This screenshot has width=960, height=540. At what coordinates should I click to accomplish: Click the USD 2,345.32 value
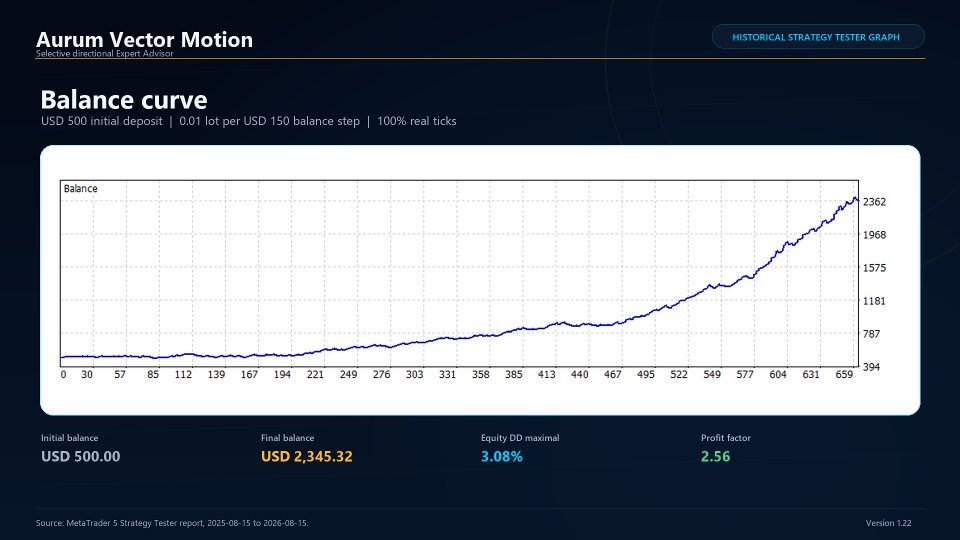(307, 457)
